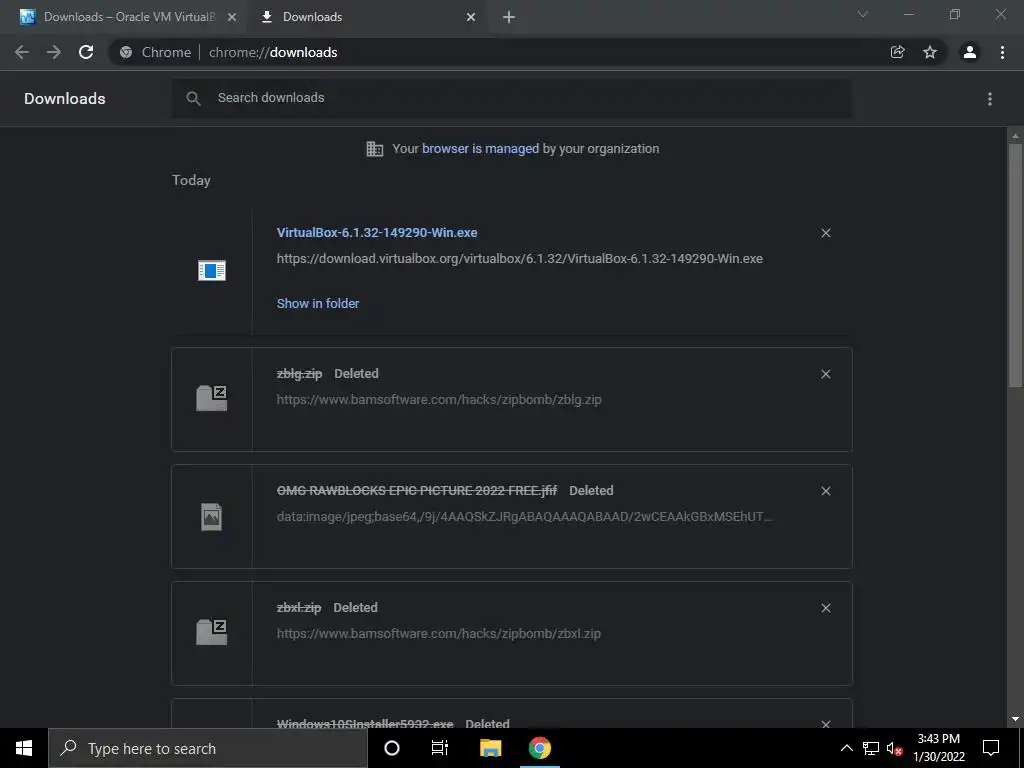Open the Downloads page more actions menu
The width and height of the screenshot is (1024, 768).
coord(990,99)
